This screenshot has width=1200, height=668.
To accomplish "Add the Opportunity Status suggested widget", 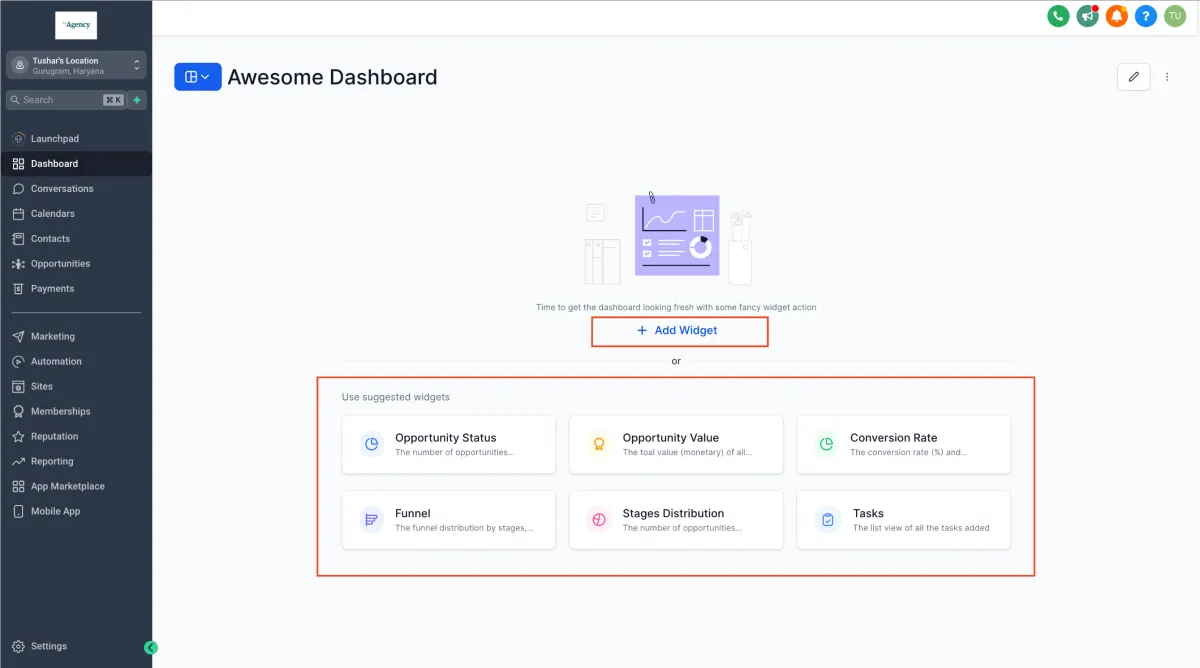I will pyautogui.click(x=448, y=444).
